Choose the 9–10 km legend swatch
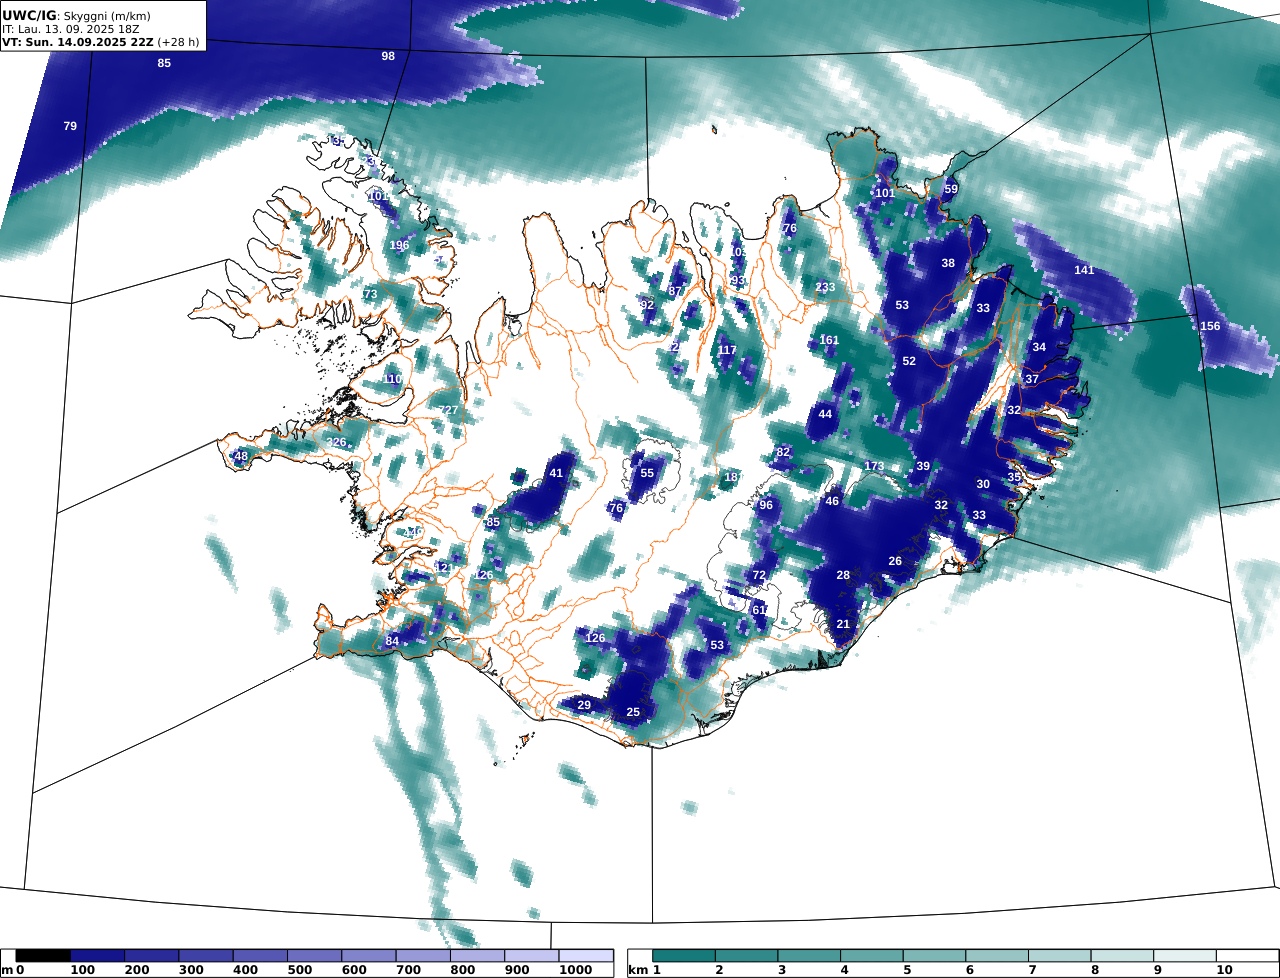This screenshot has height=978, width=1280. [1184, 956]
